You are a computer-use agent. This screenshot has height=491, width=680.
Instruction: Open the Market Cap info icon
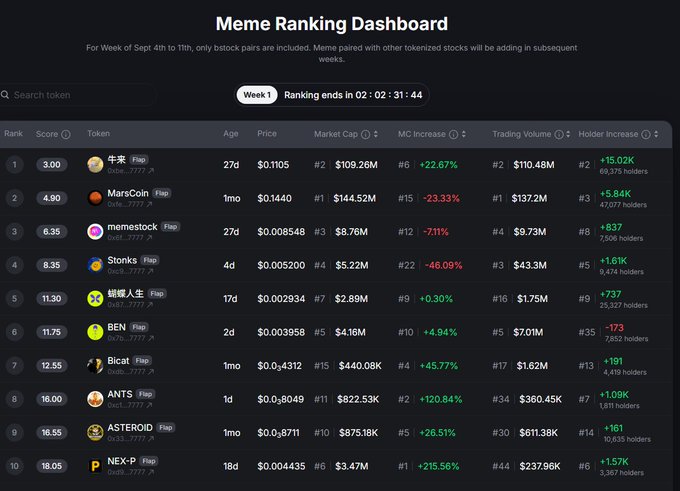366,134
